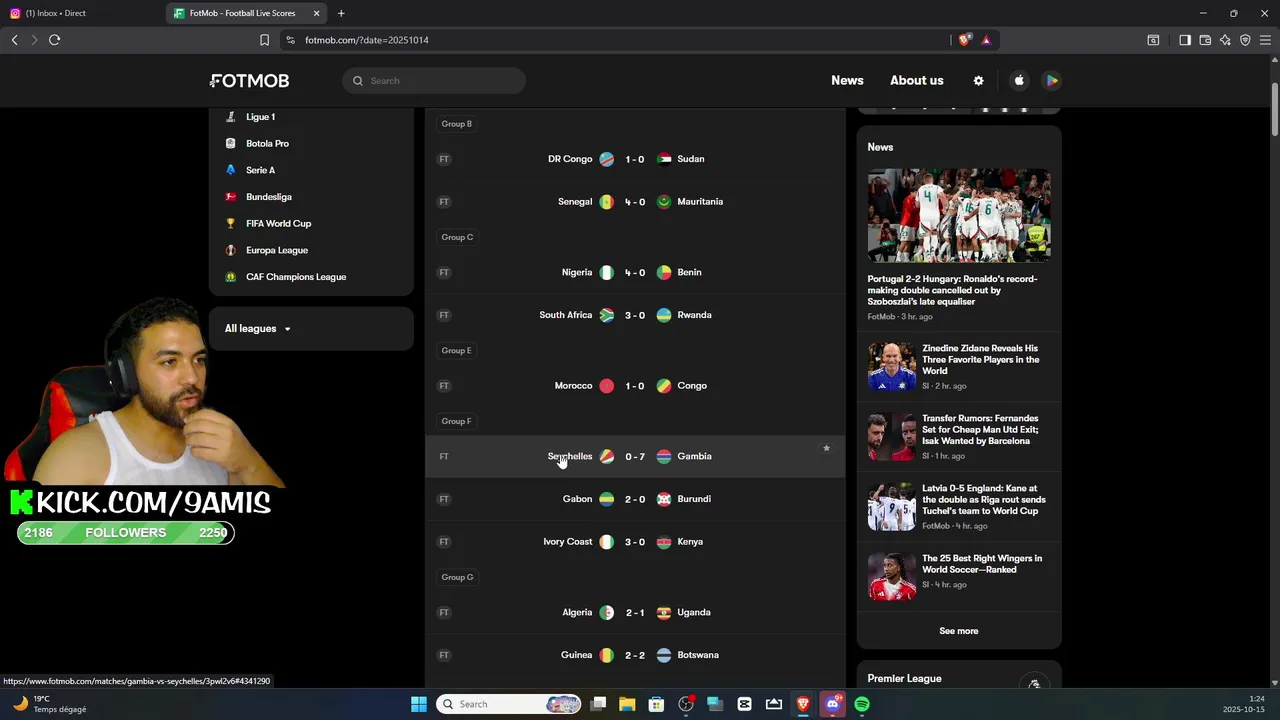Favorite the Seychelles vs Gambia match star
This screenshot has width=1280, height=720.
click(x=826, y=448)
